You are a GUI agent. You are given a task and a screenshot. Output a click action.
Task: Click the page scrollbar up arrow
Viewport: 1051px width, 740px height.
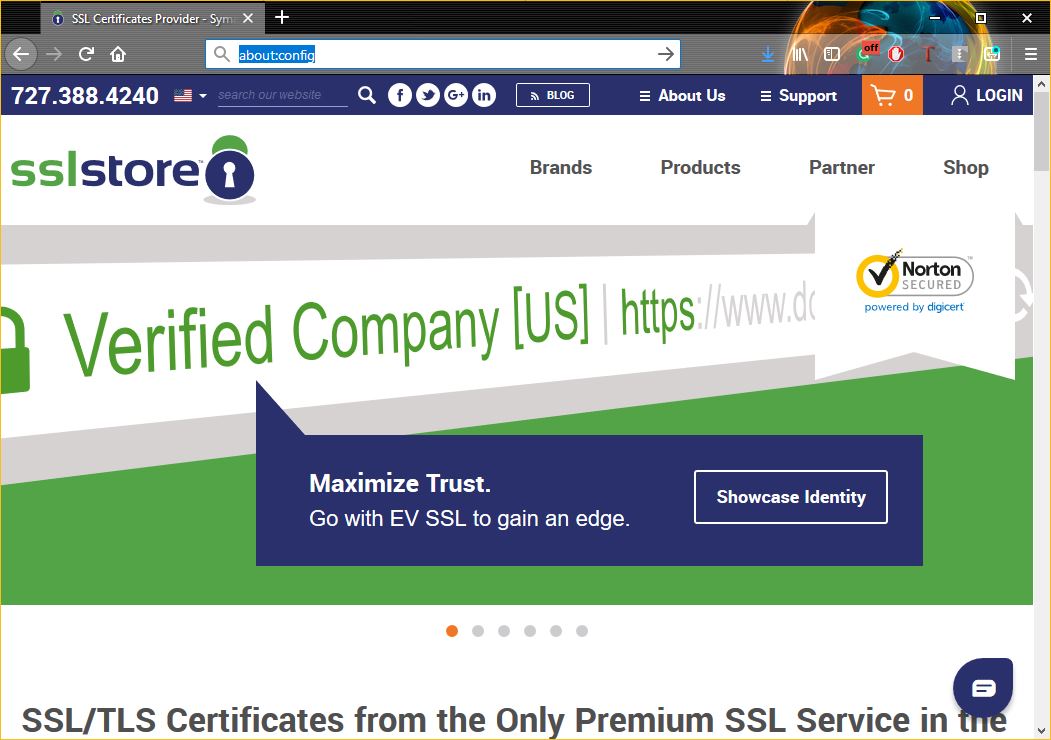pyautogui.click(x=1041, y=84)
